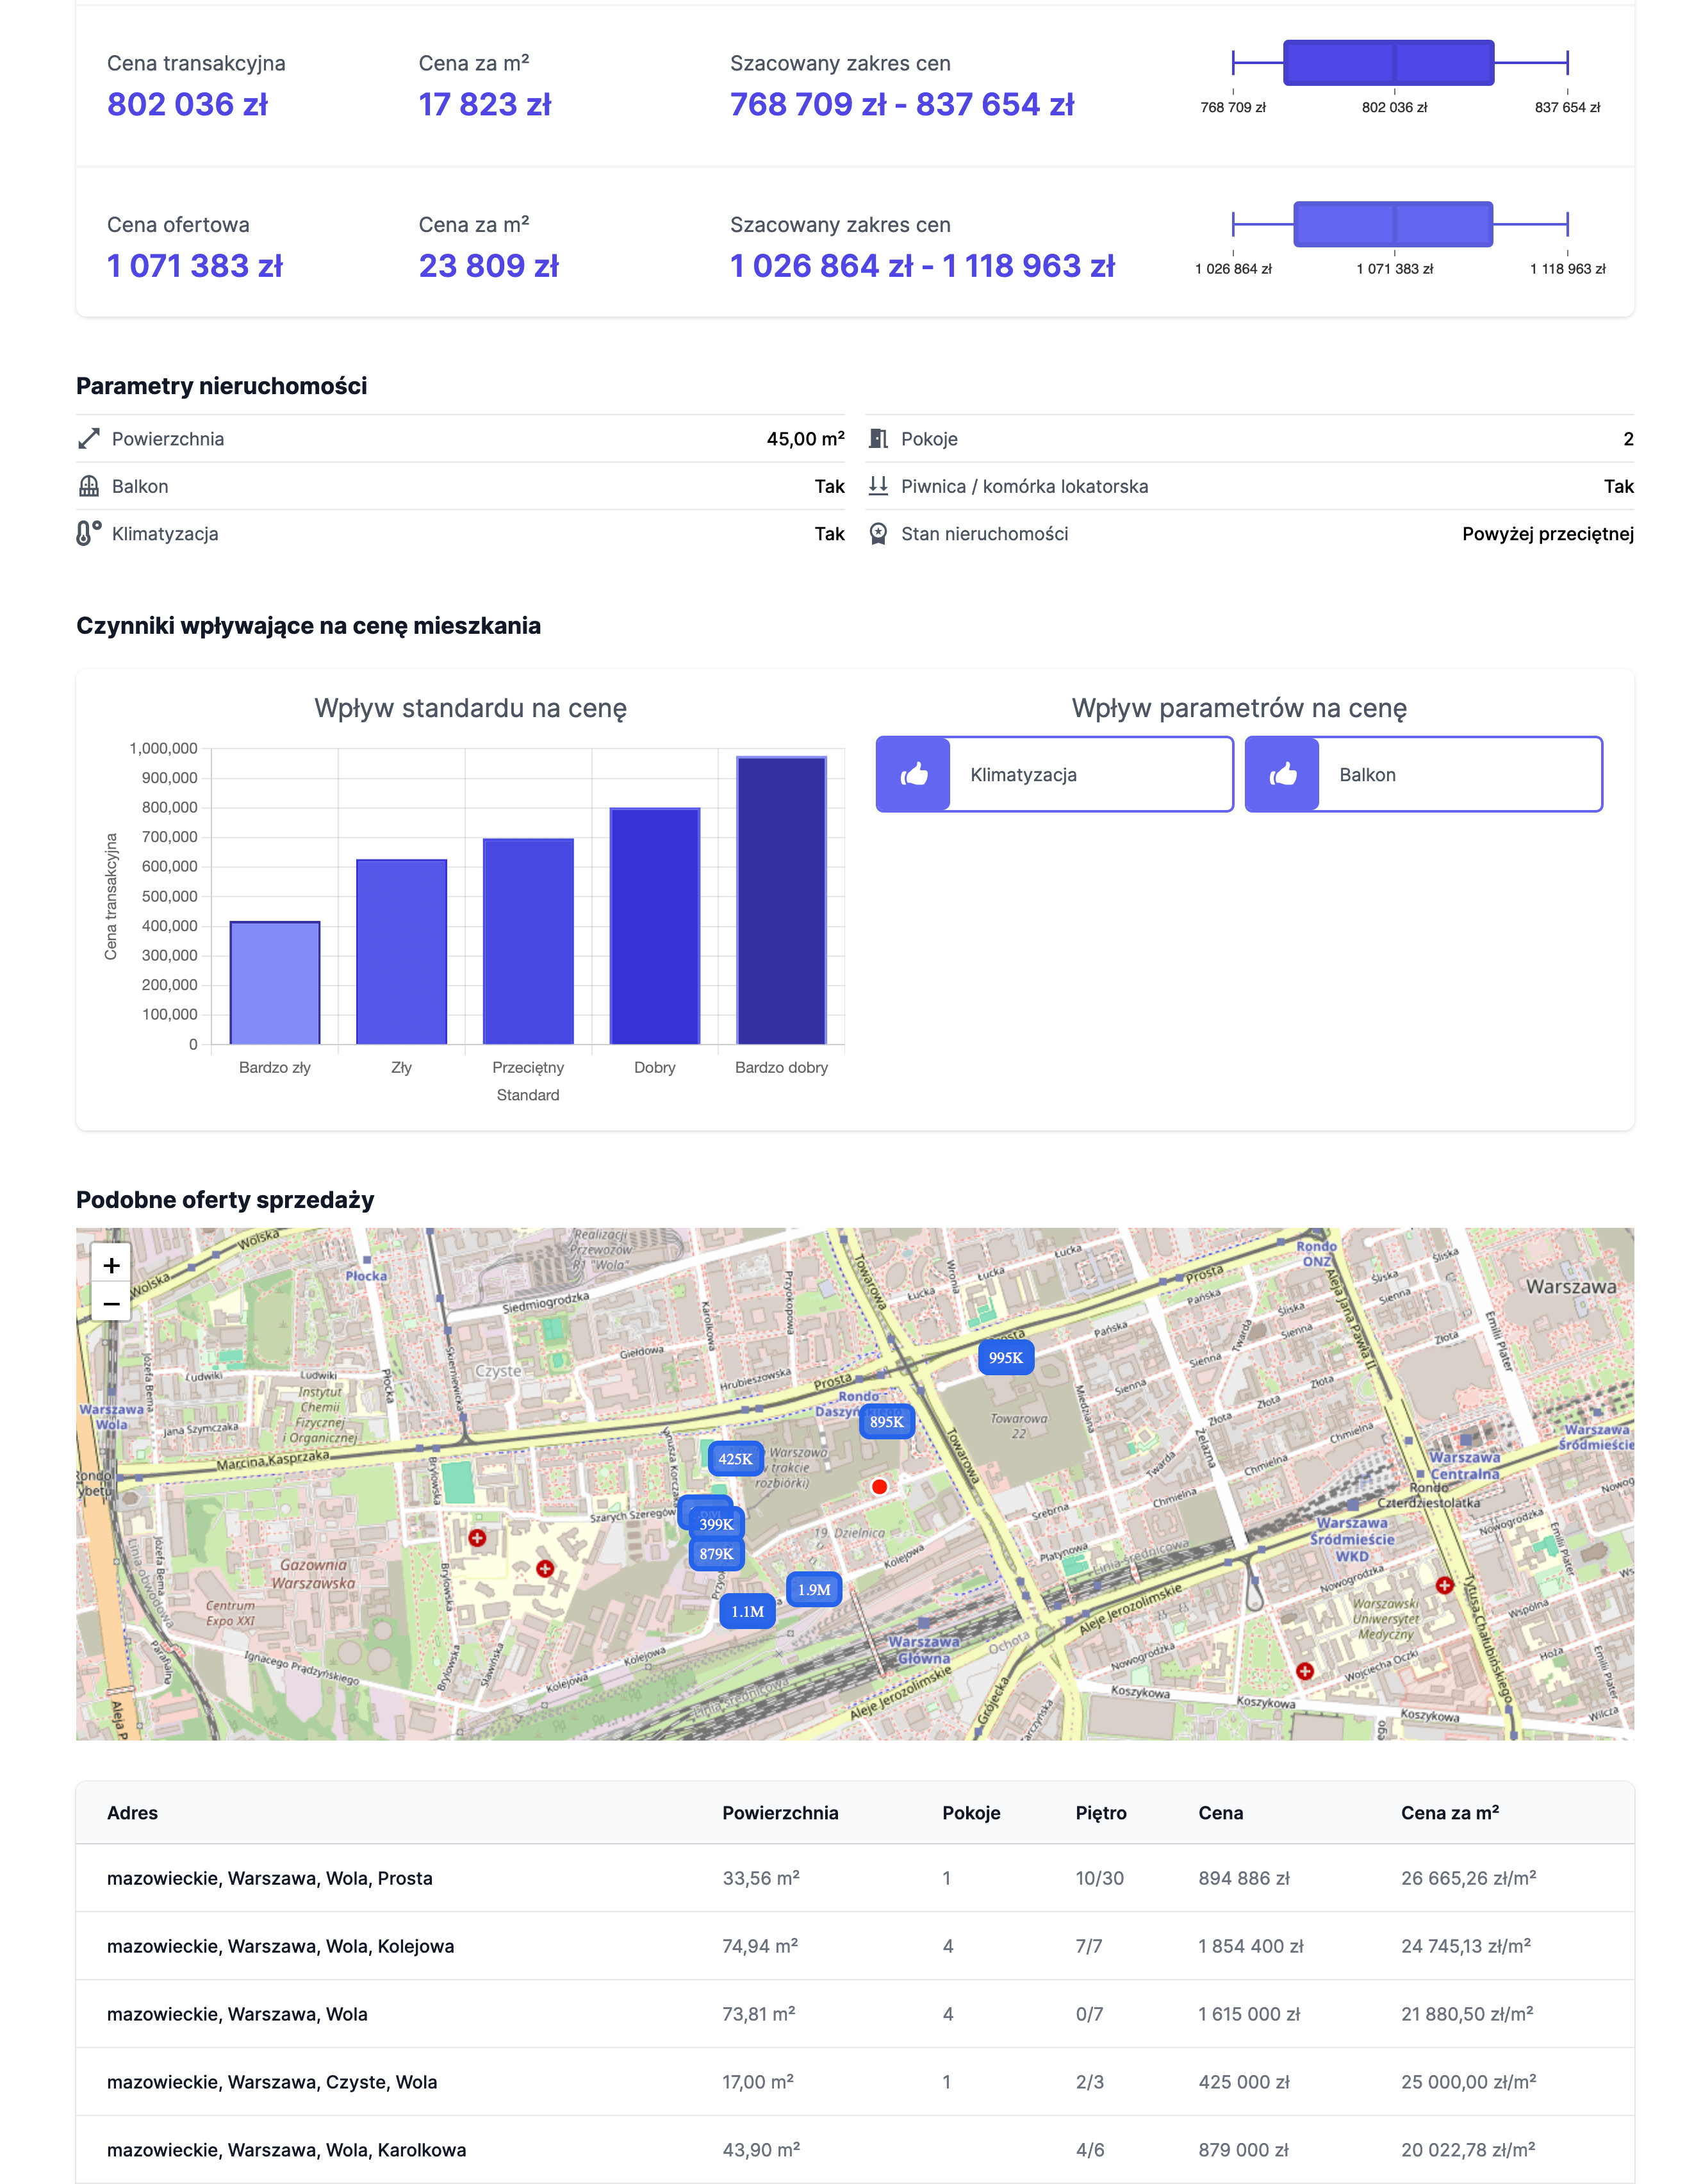Open the 425K map price marker

pyautogui.click(x=735, y=1459)
